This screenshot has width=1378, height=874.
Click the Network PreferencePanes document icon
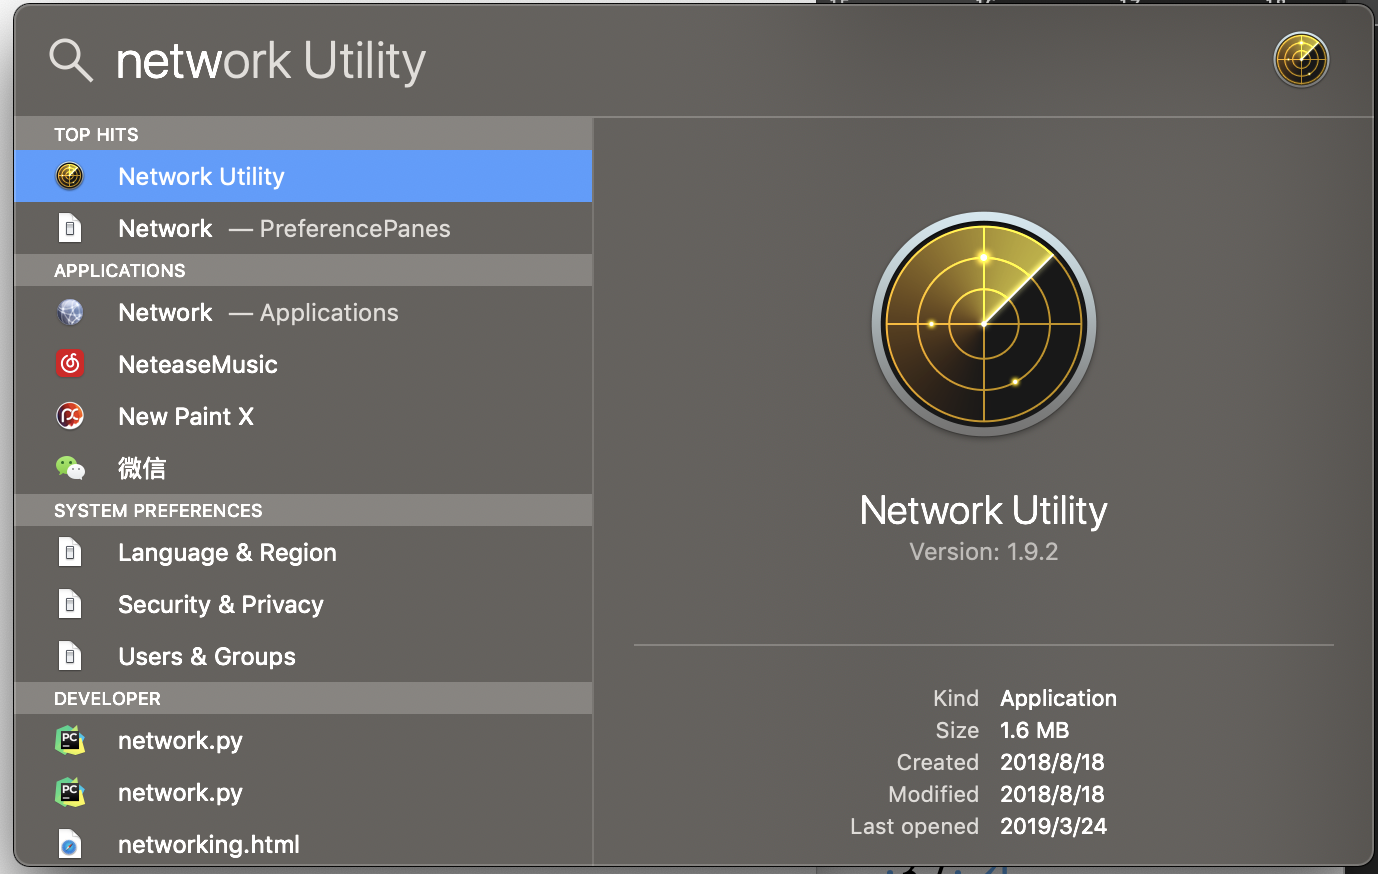[70, 228]
